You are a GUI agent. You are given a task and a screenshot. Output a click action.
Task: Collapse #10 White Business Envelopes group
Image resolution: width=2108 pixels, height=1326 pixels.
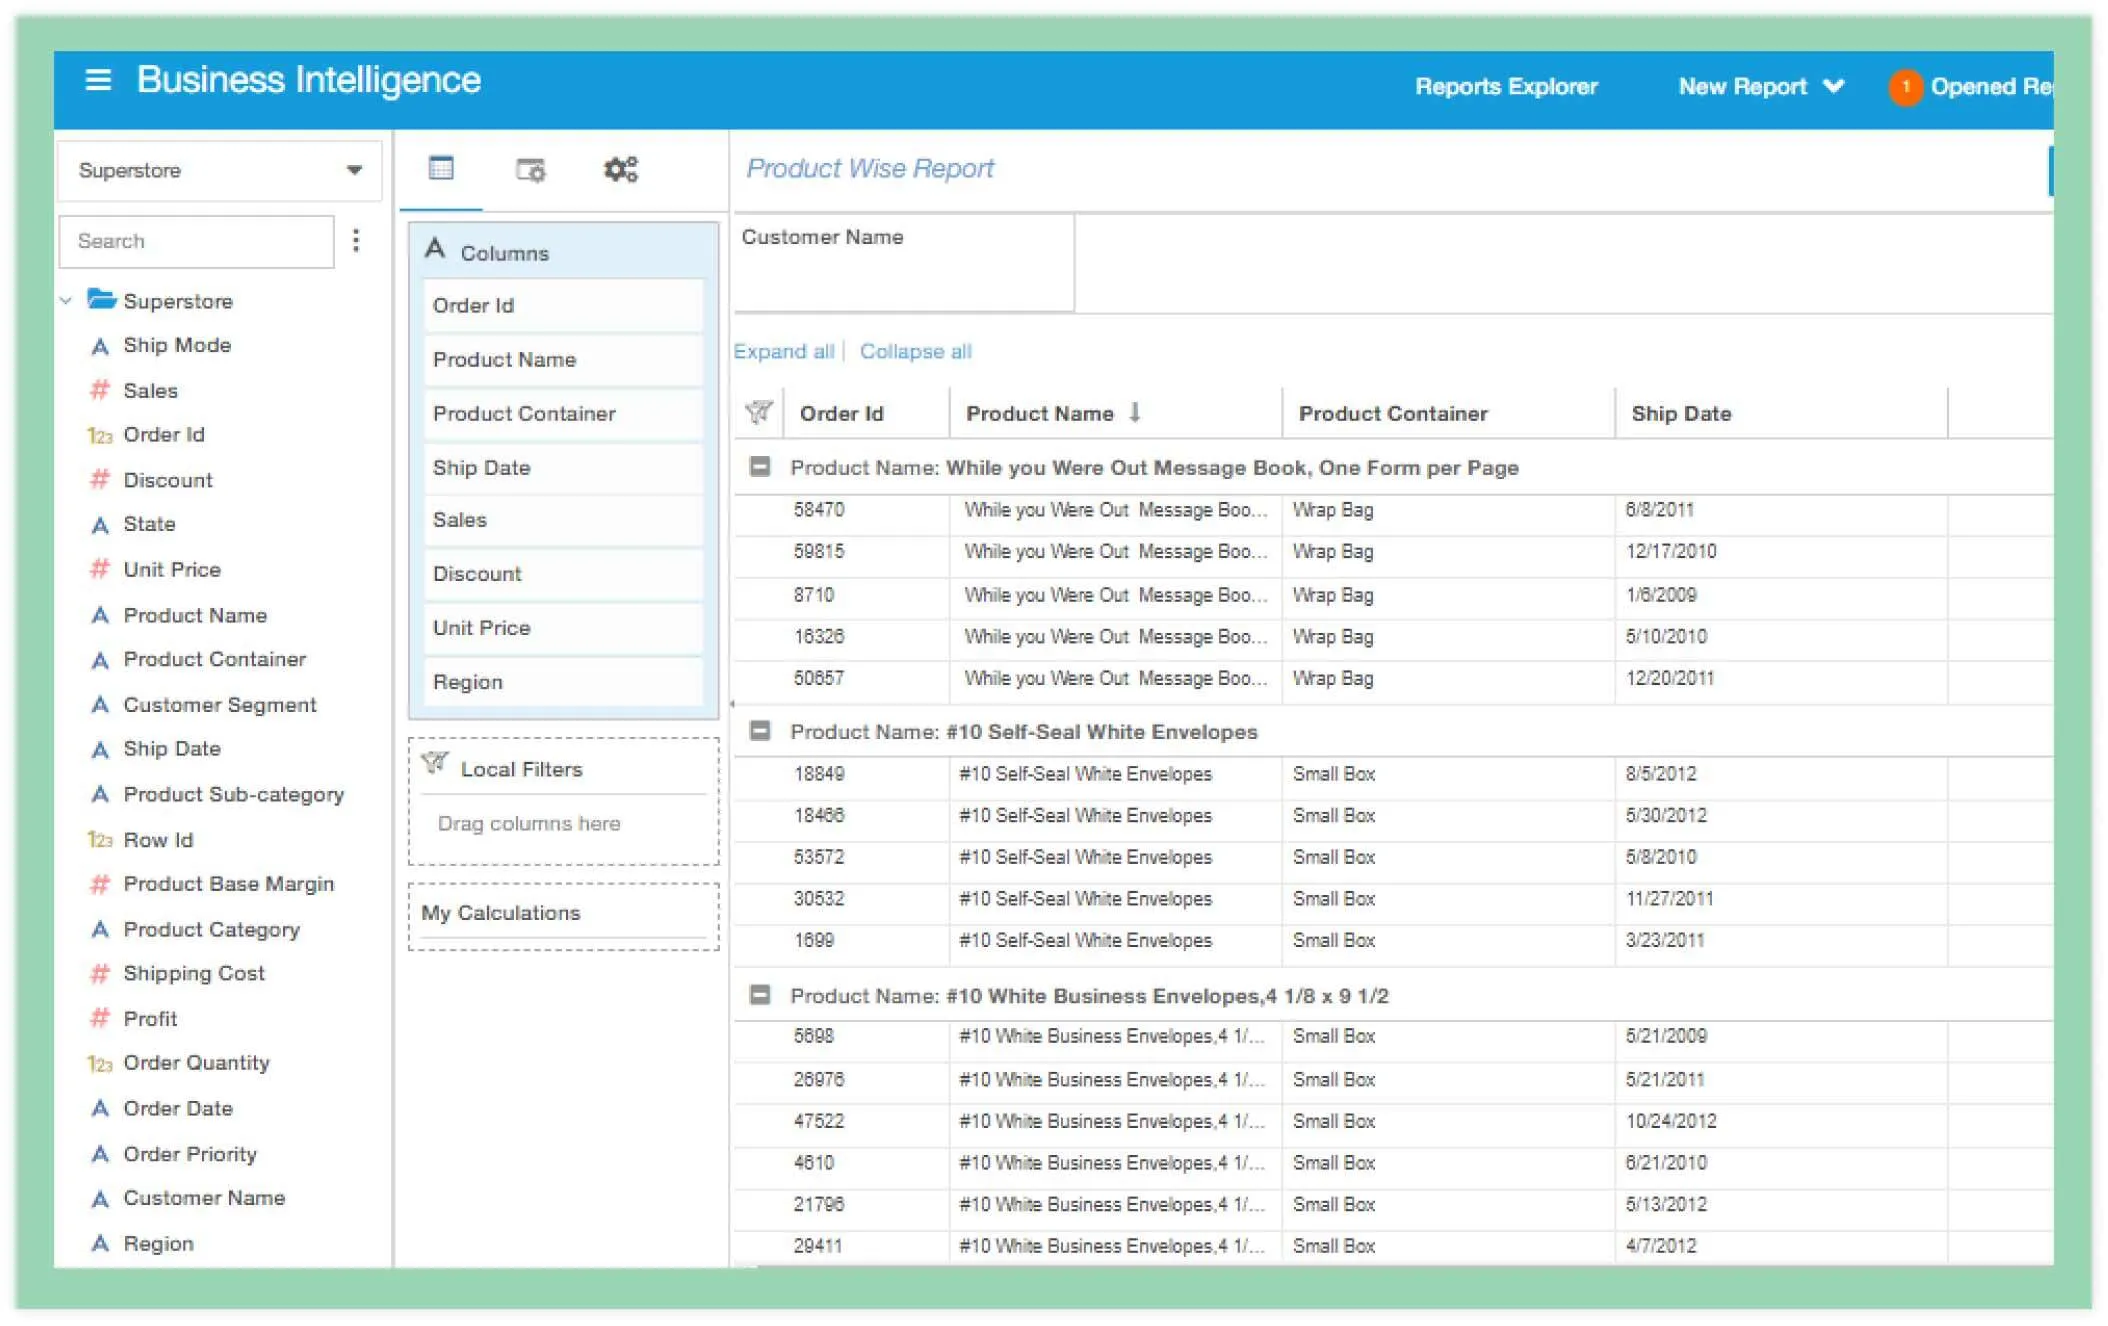(x=760, y=995)
